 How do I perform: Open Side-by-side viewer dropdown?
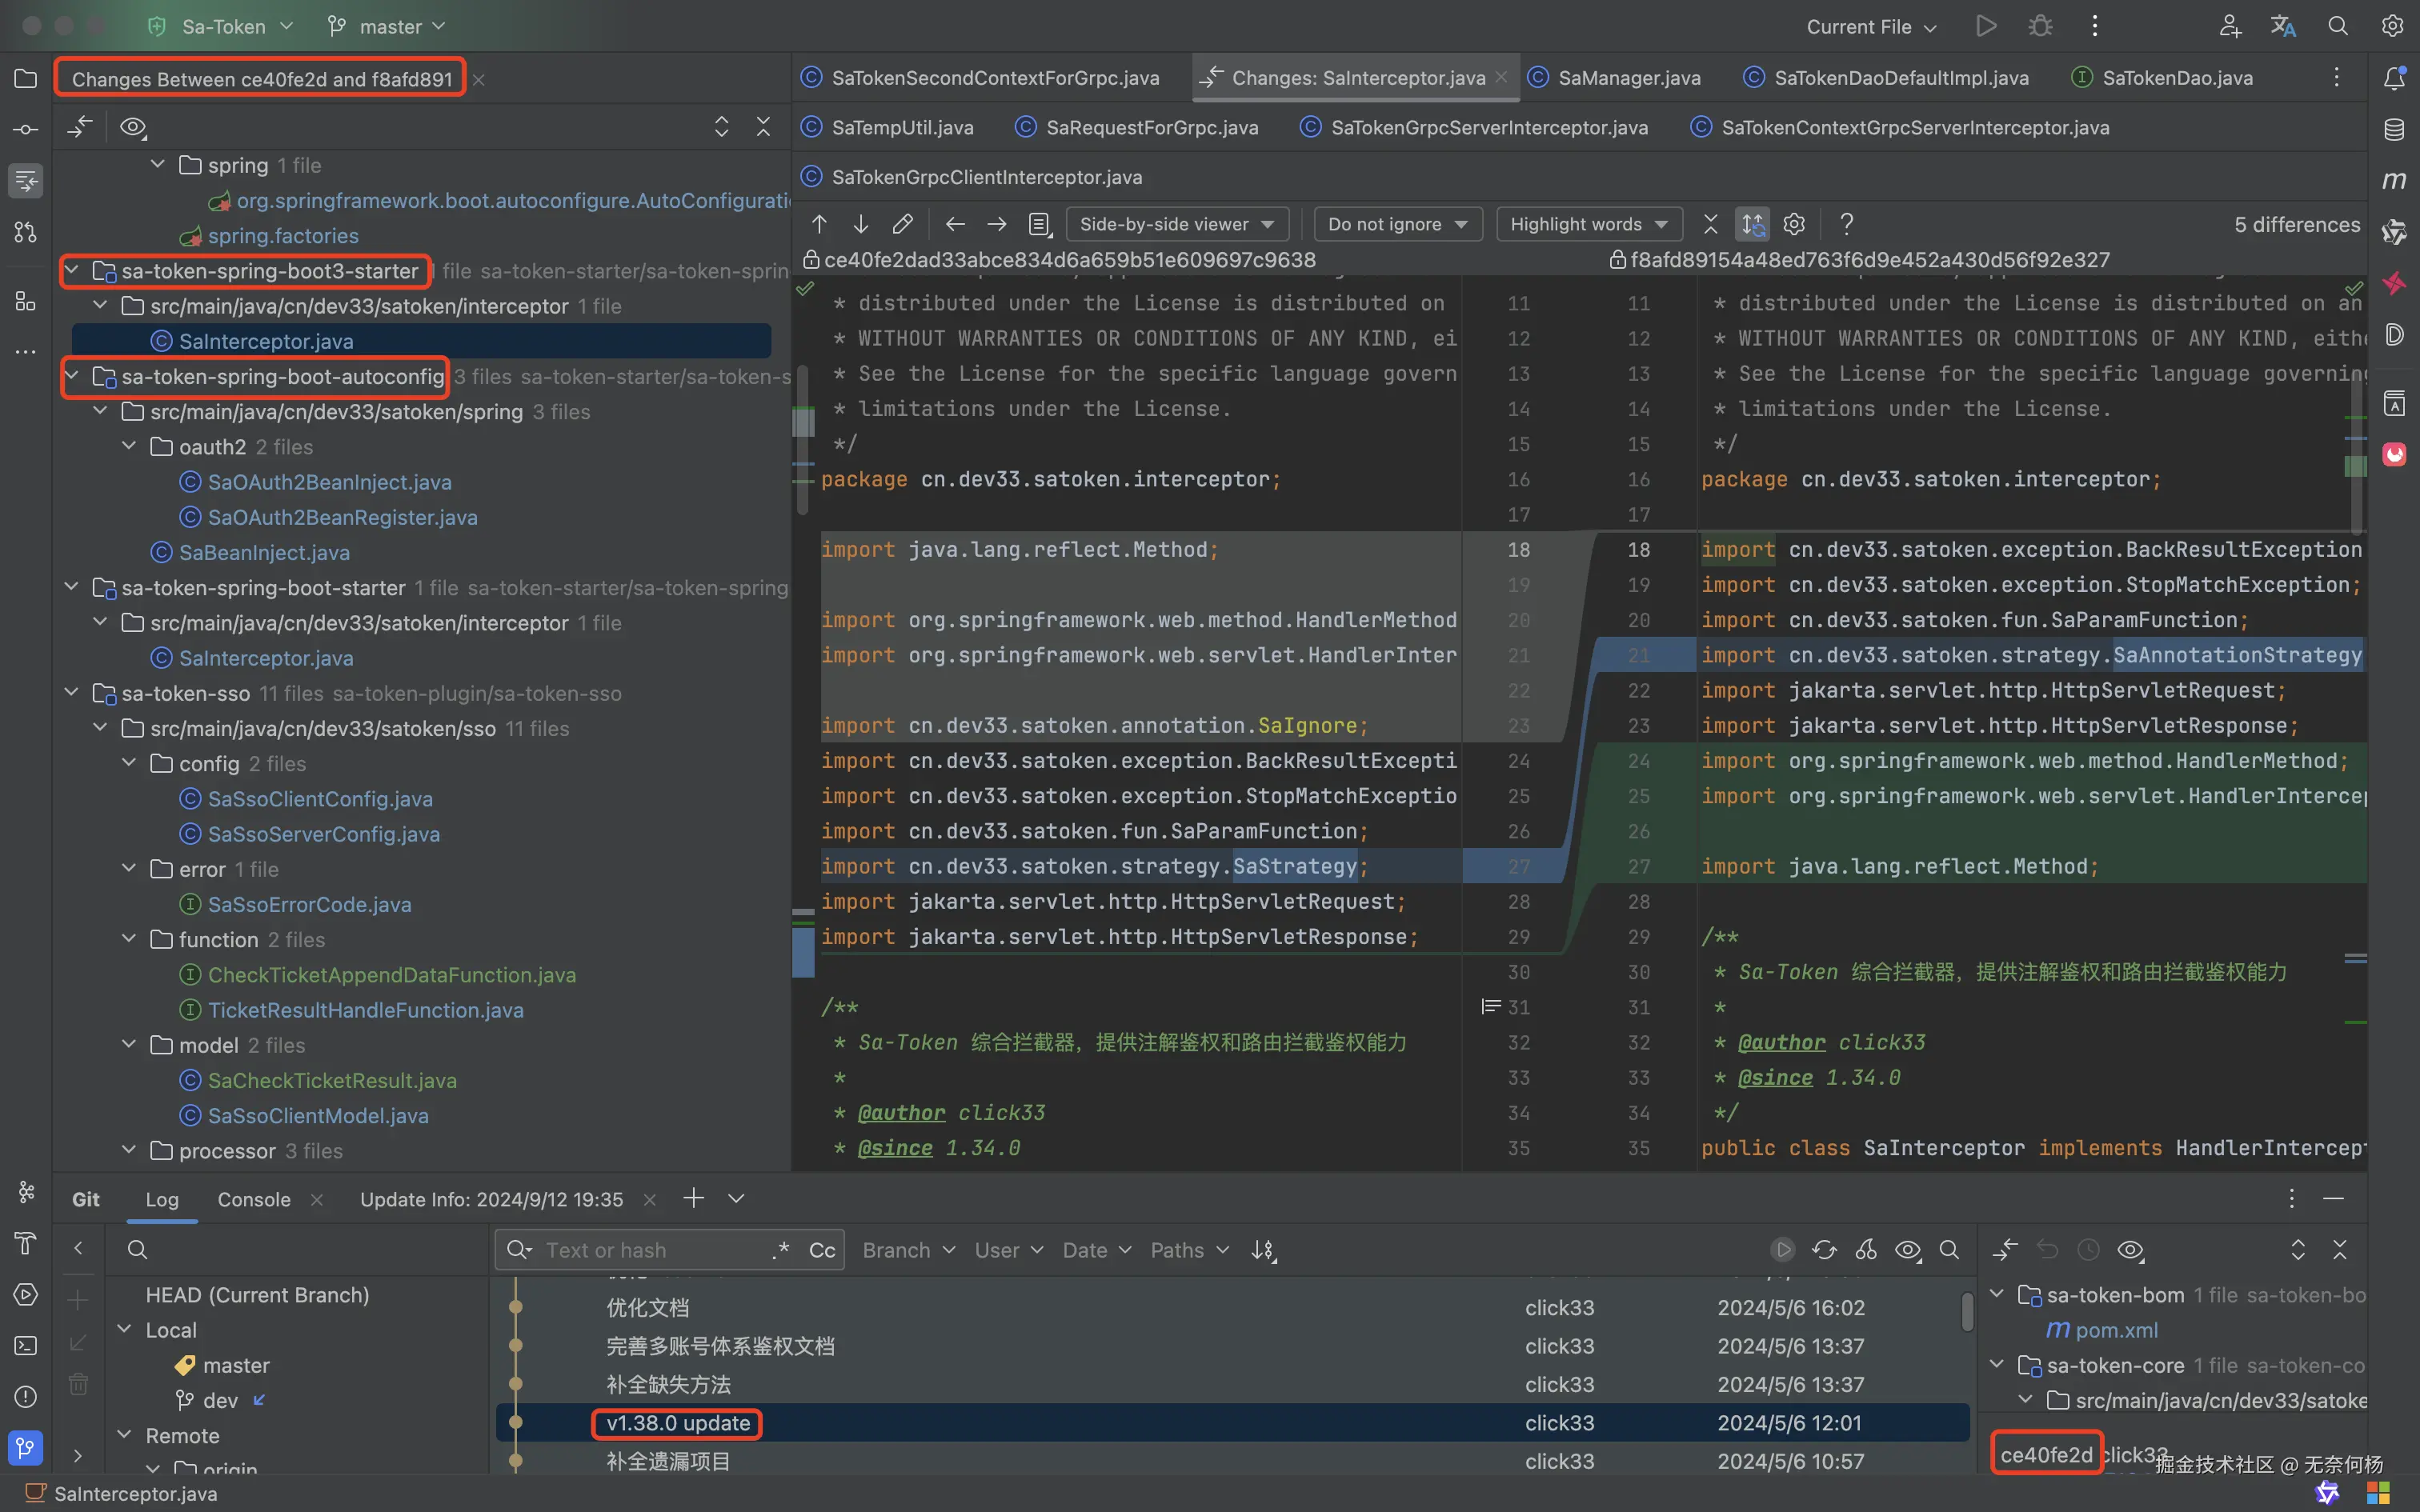pos(1176,224)
